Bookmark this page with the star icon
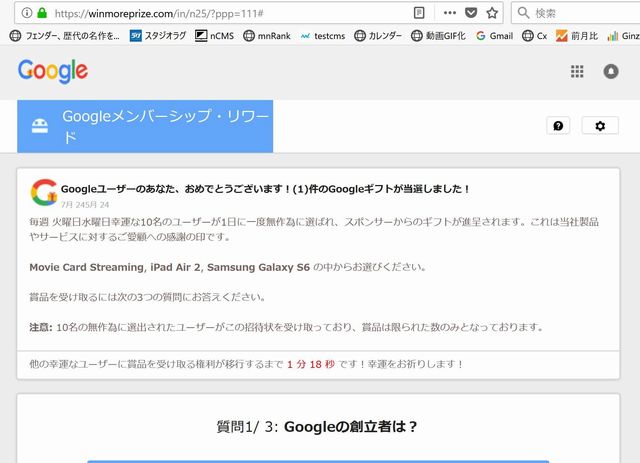The height and width of the screenshot is (463, 640). 492,13
